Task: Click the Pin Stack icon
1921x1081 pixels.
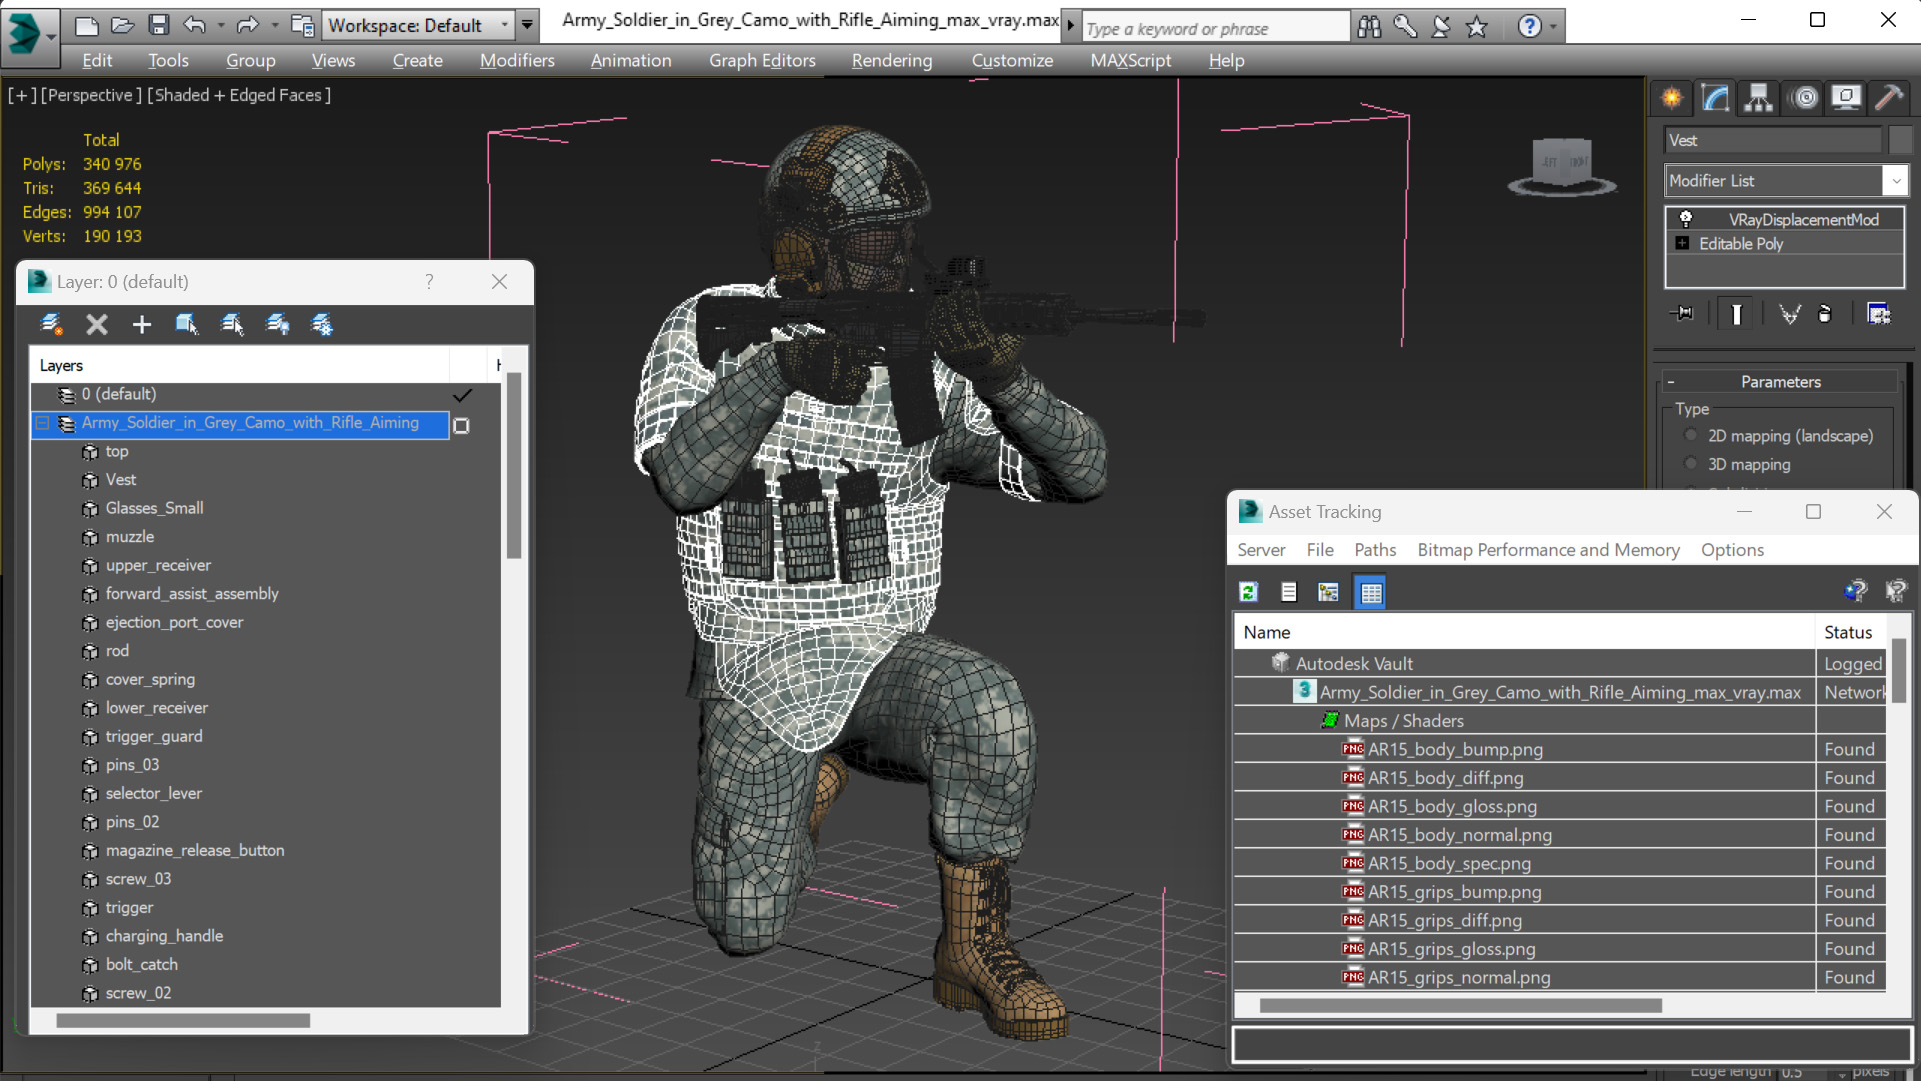Action: coord(1682,314)
